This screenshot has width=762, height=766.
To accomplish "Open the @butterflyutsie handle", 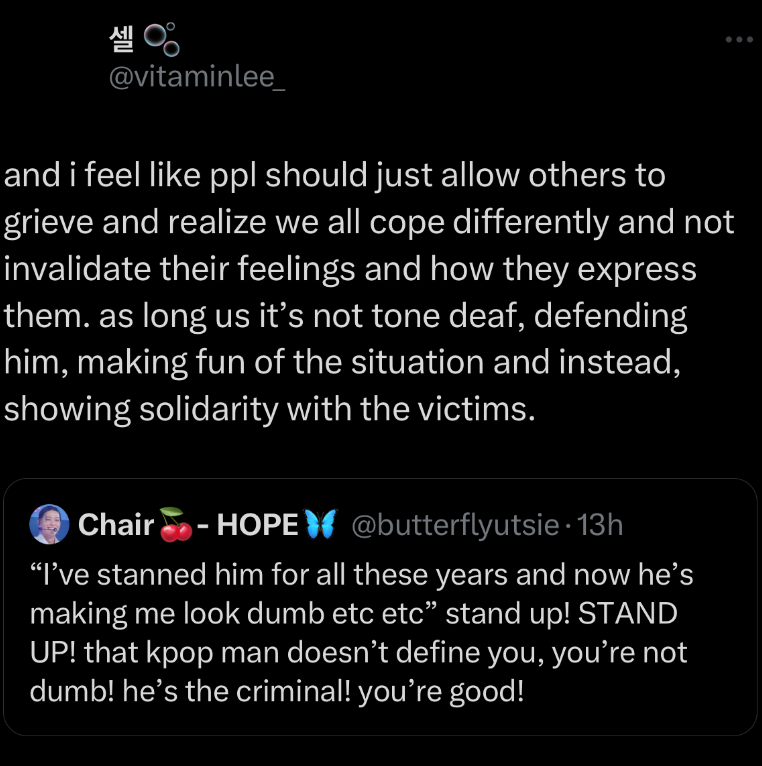I will coord(452,524).
